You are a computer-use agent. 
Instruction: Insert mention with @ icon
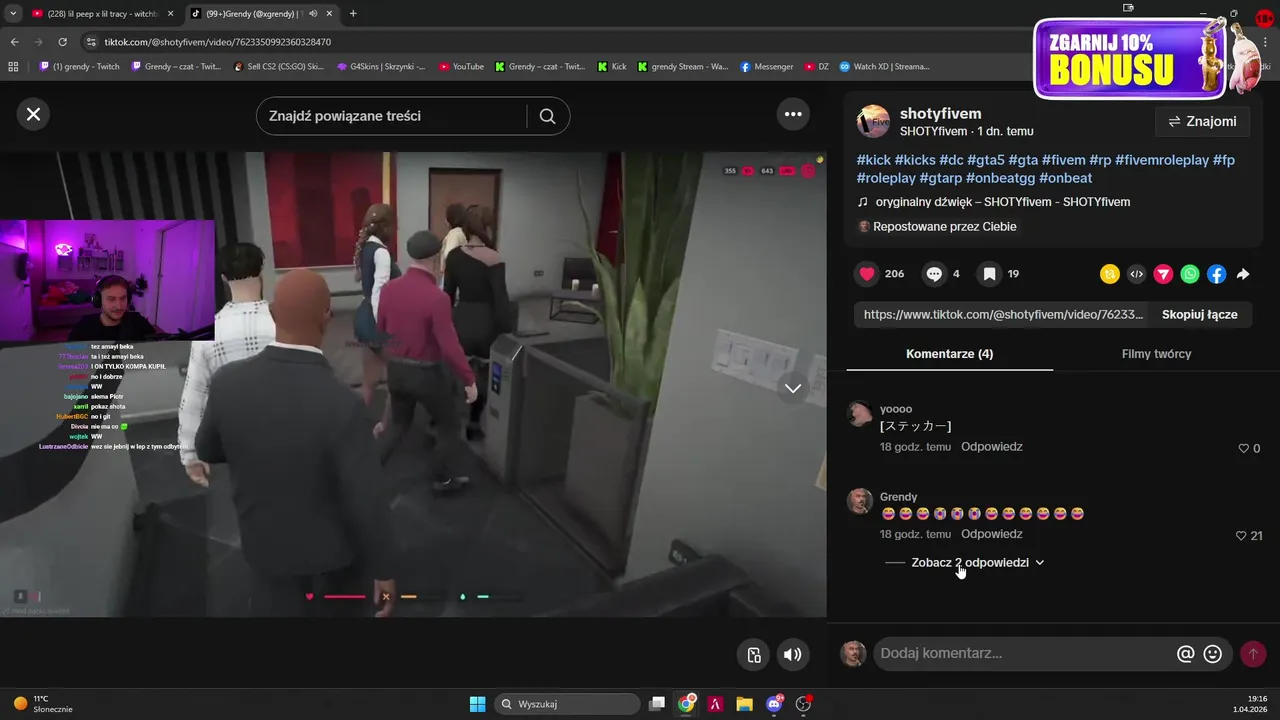coord(1185,654)
